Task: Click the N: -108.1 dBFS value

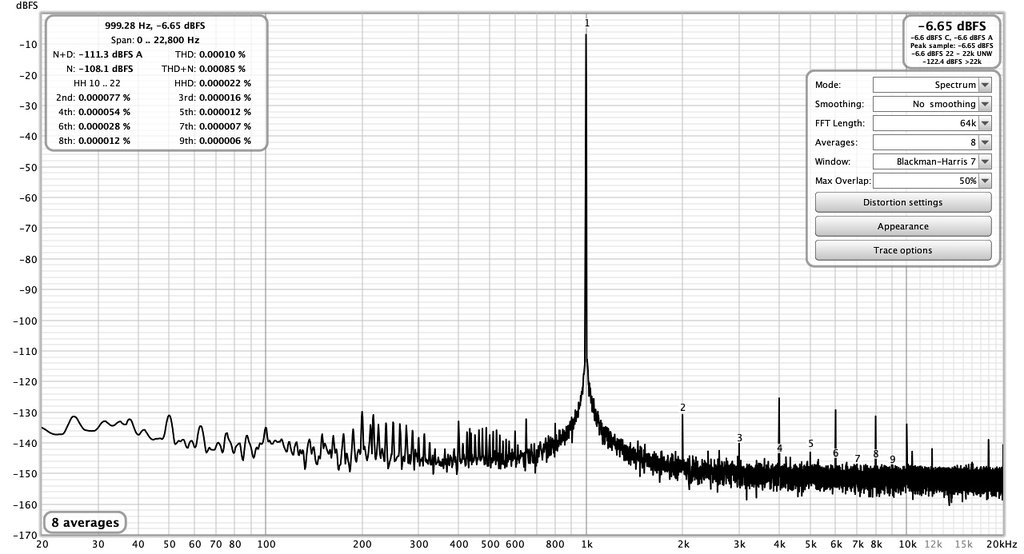Action: point(99,69)
